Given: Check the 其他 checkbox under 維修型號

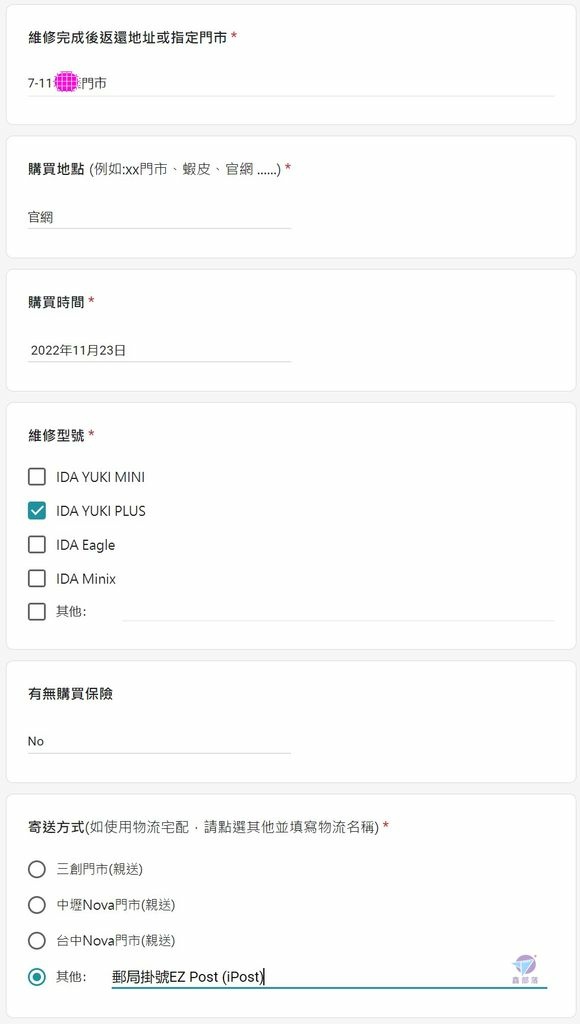Looking at the screenshot, I should click(37, 612).
